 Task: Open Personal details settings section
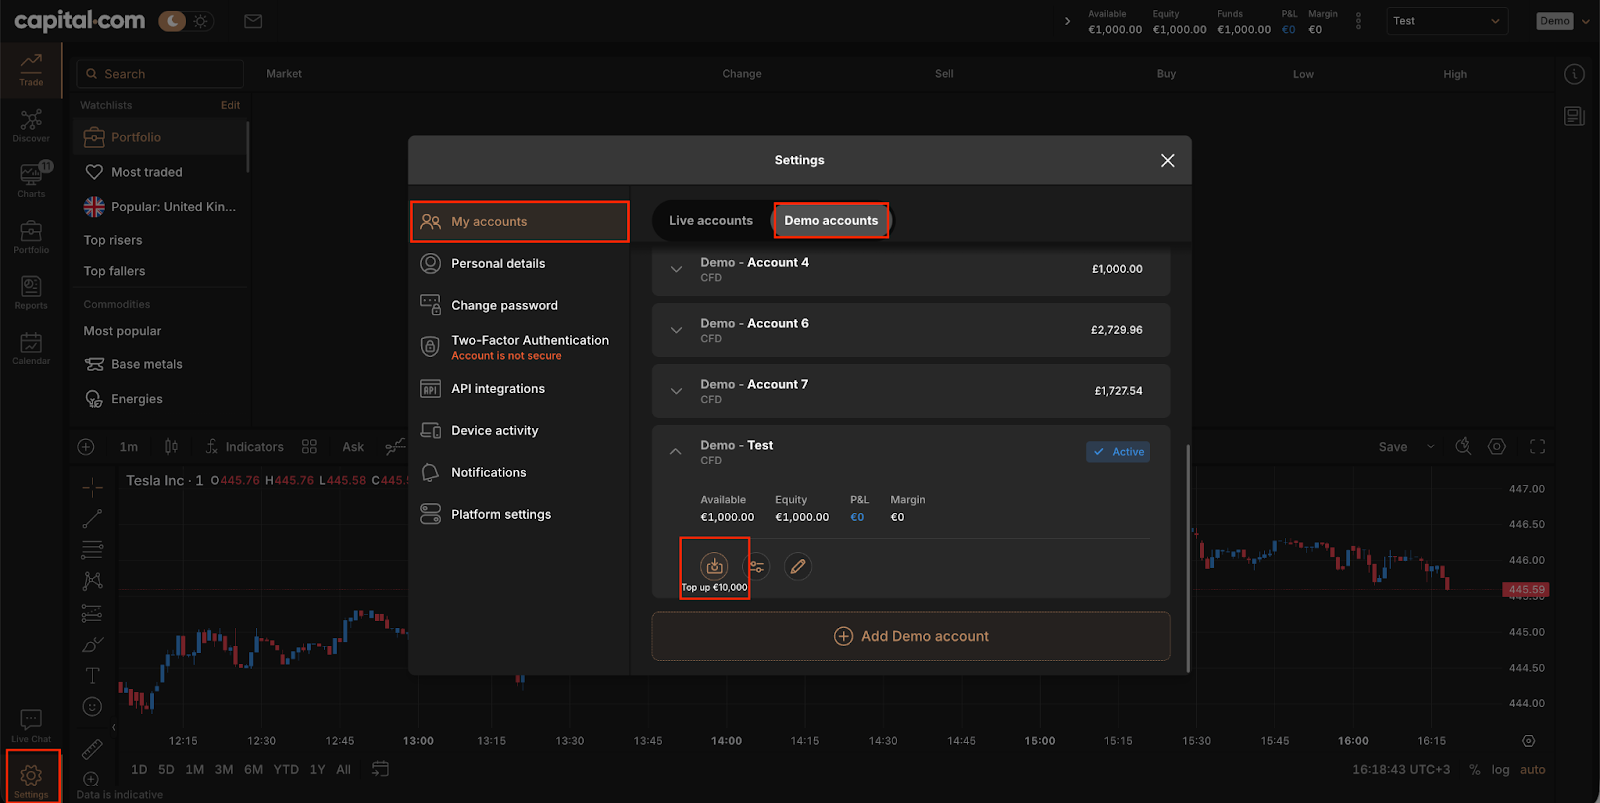pyautogui.click(x=498, y=264)
